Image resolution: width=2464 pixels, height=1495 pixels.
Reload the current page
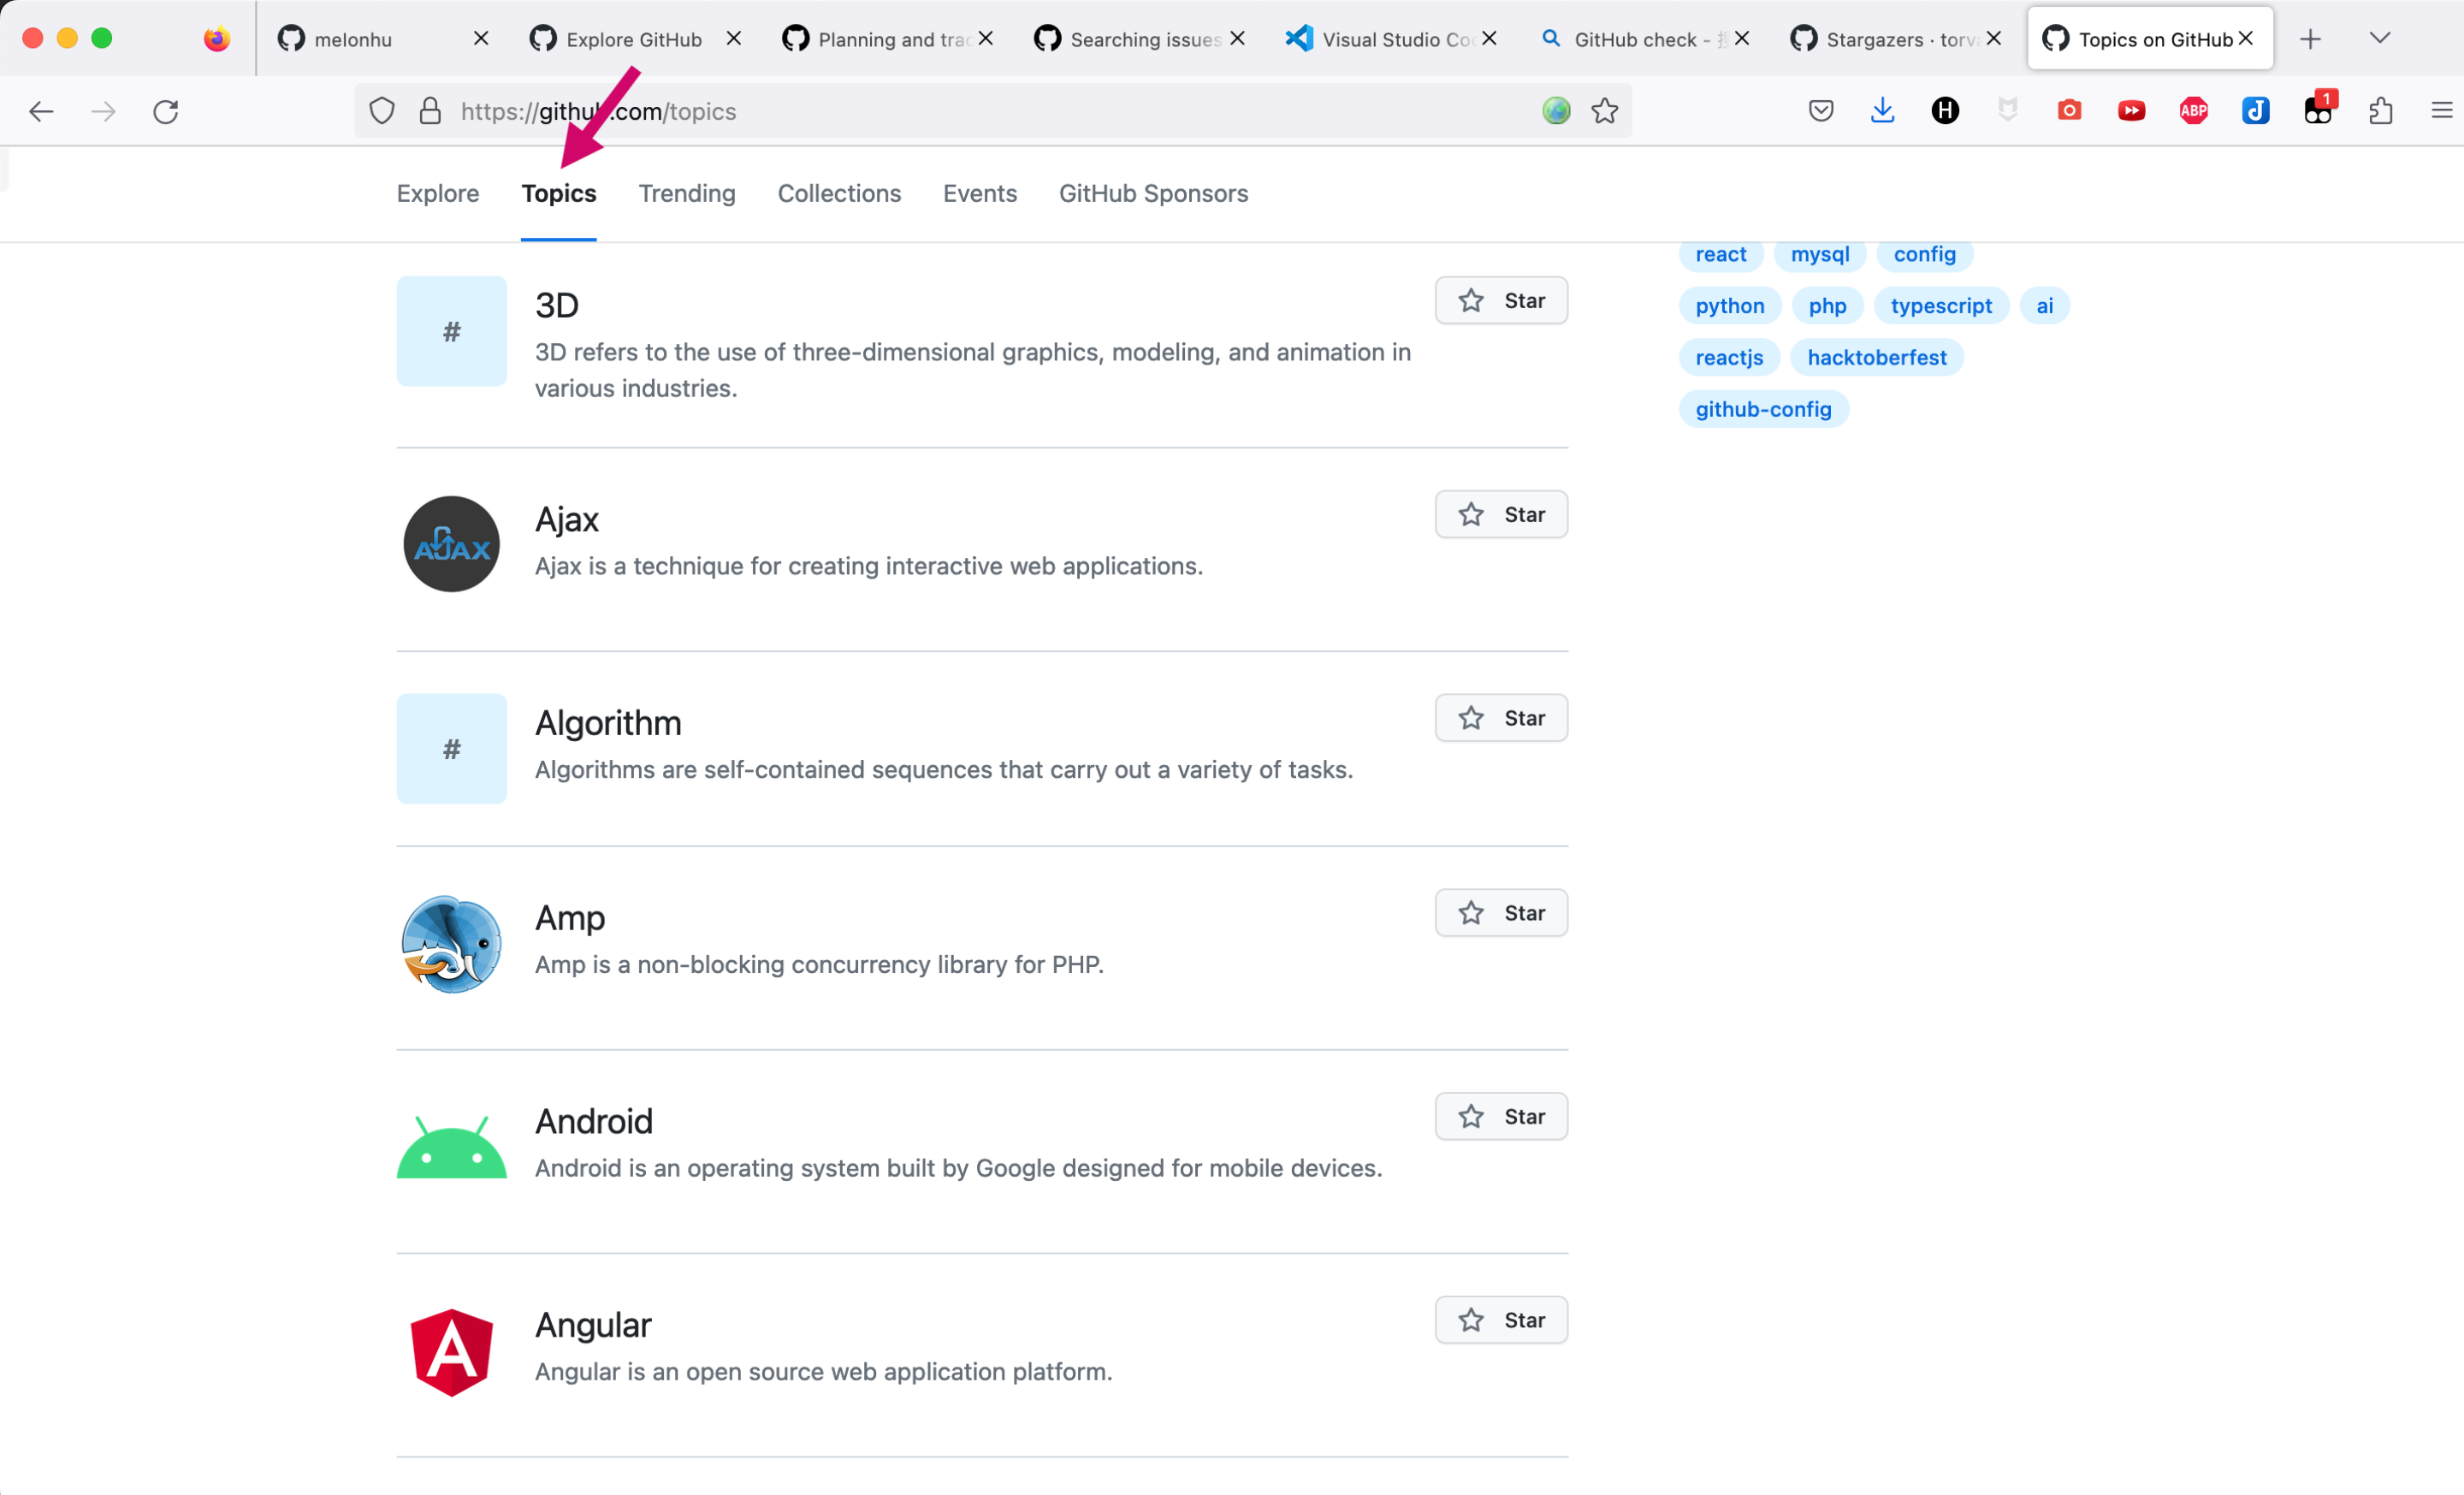[166, 111]
